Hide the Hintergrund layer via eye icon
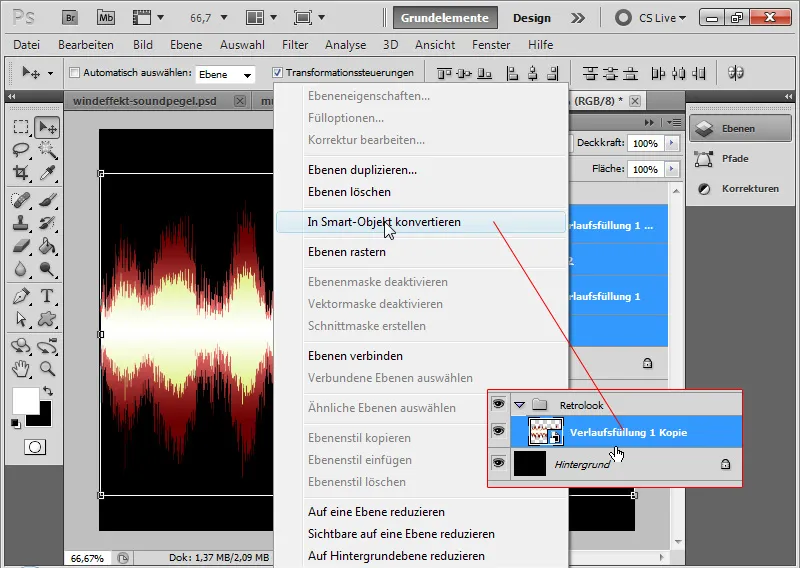This screenshot has width=800, height=568. click(498, 463)
